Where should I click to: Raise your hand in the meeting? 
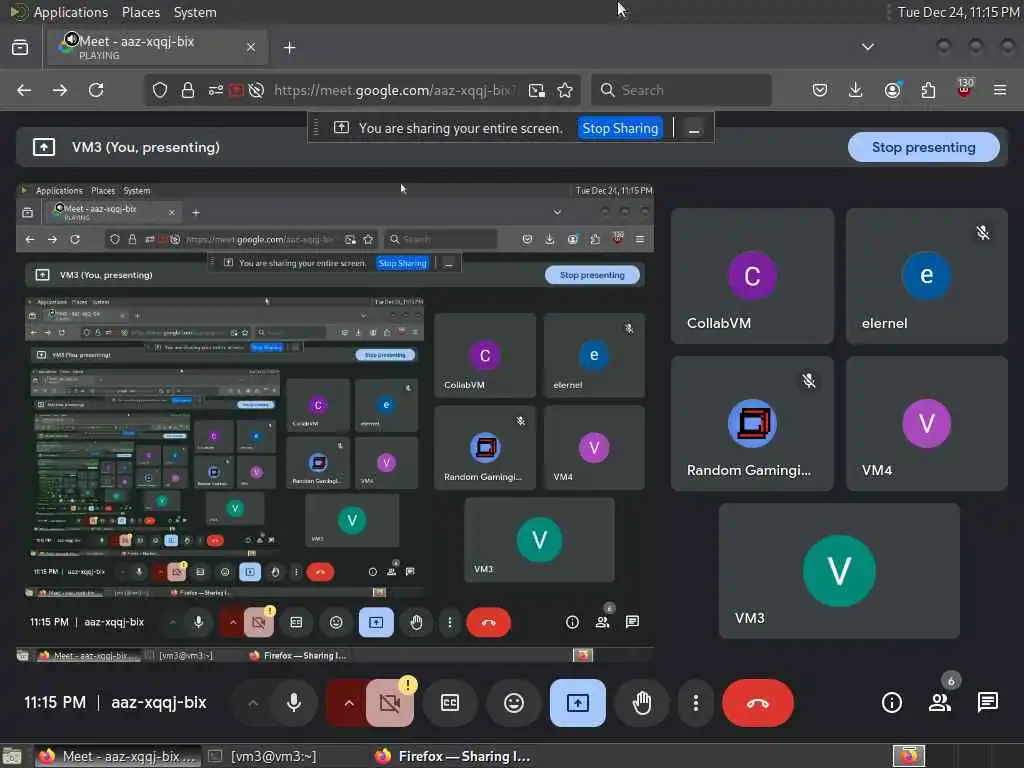[642, 703]
